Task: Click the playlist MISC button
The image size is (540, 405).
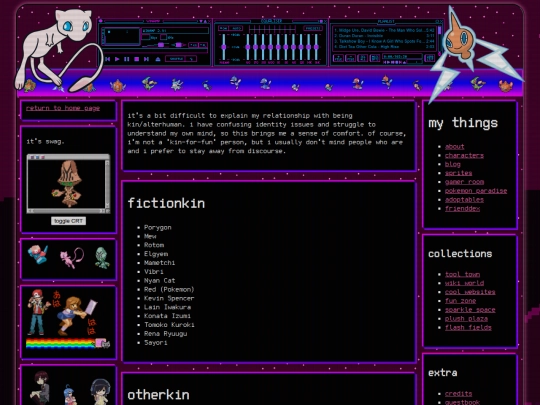Action: point(375,58)
